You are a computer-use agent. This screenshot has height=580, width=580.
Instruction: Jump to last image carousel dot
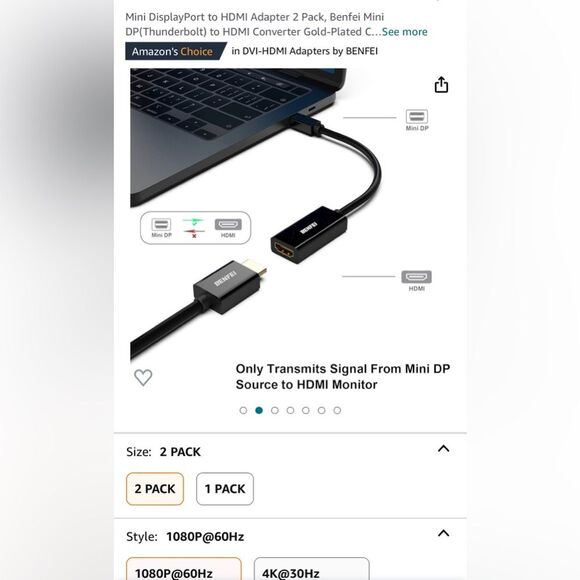(337, 410)
